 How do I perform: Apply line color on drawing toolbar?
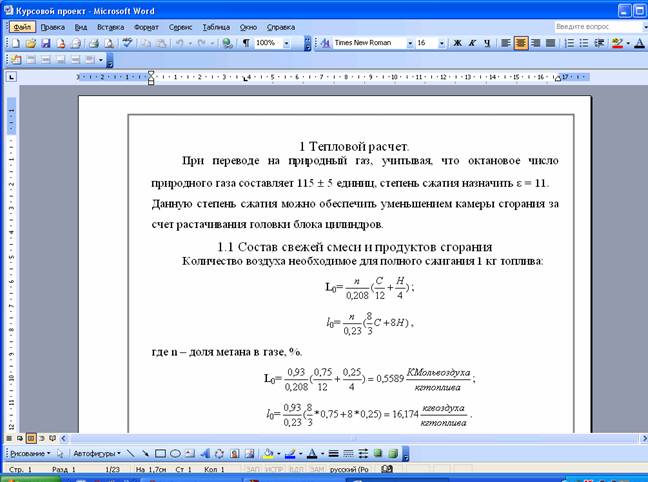click(x=290, y=453)
